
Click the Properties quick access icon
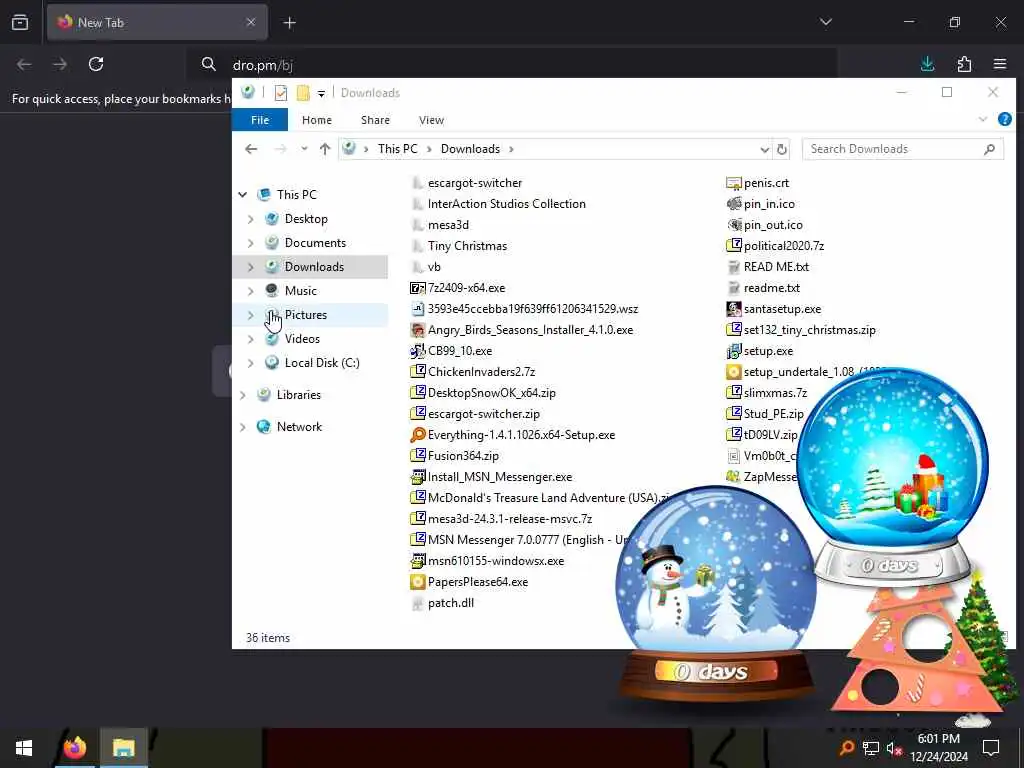tap(281, 93)
